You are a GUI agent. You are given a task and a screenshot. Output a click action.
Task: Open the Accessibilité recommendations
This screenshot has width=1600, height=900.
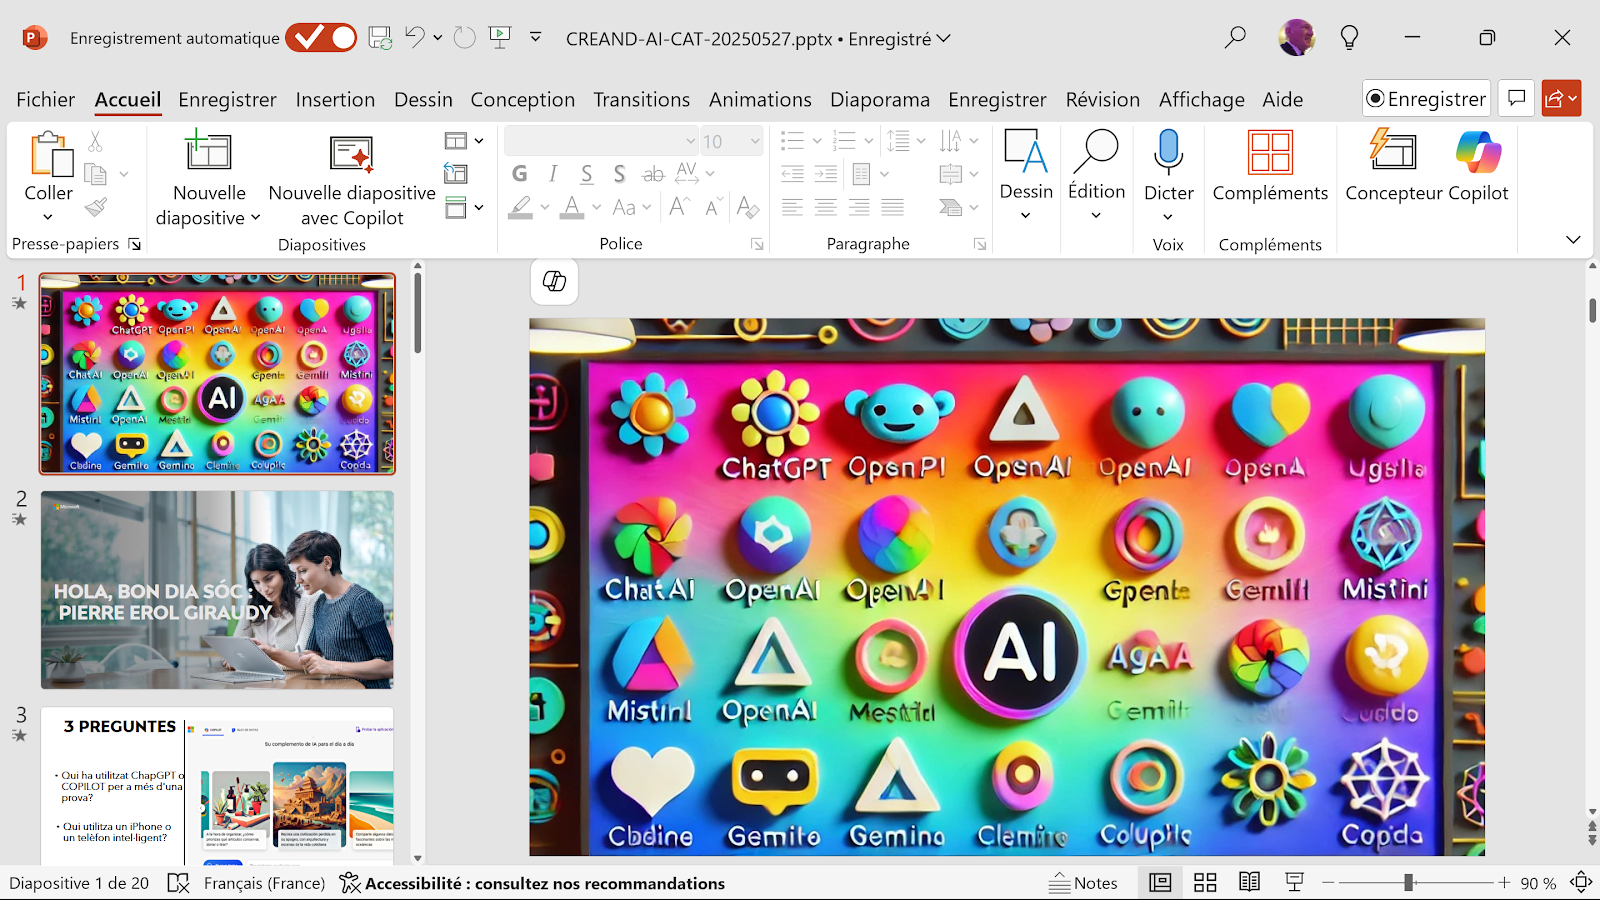coord(532,883)
